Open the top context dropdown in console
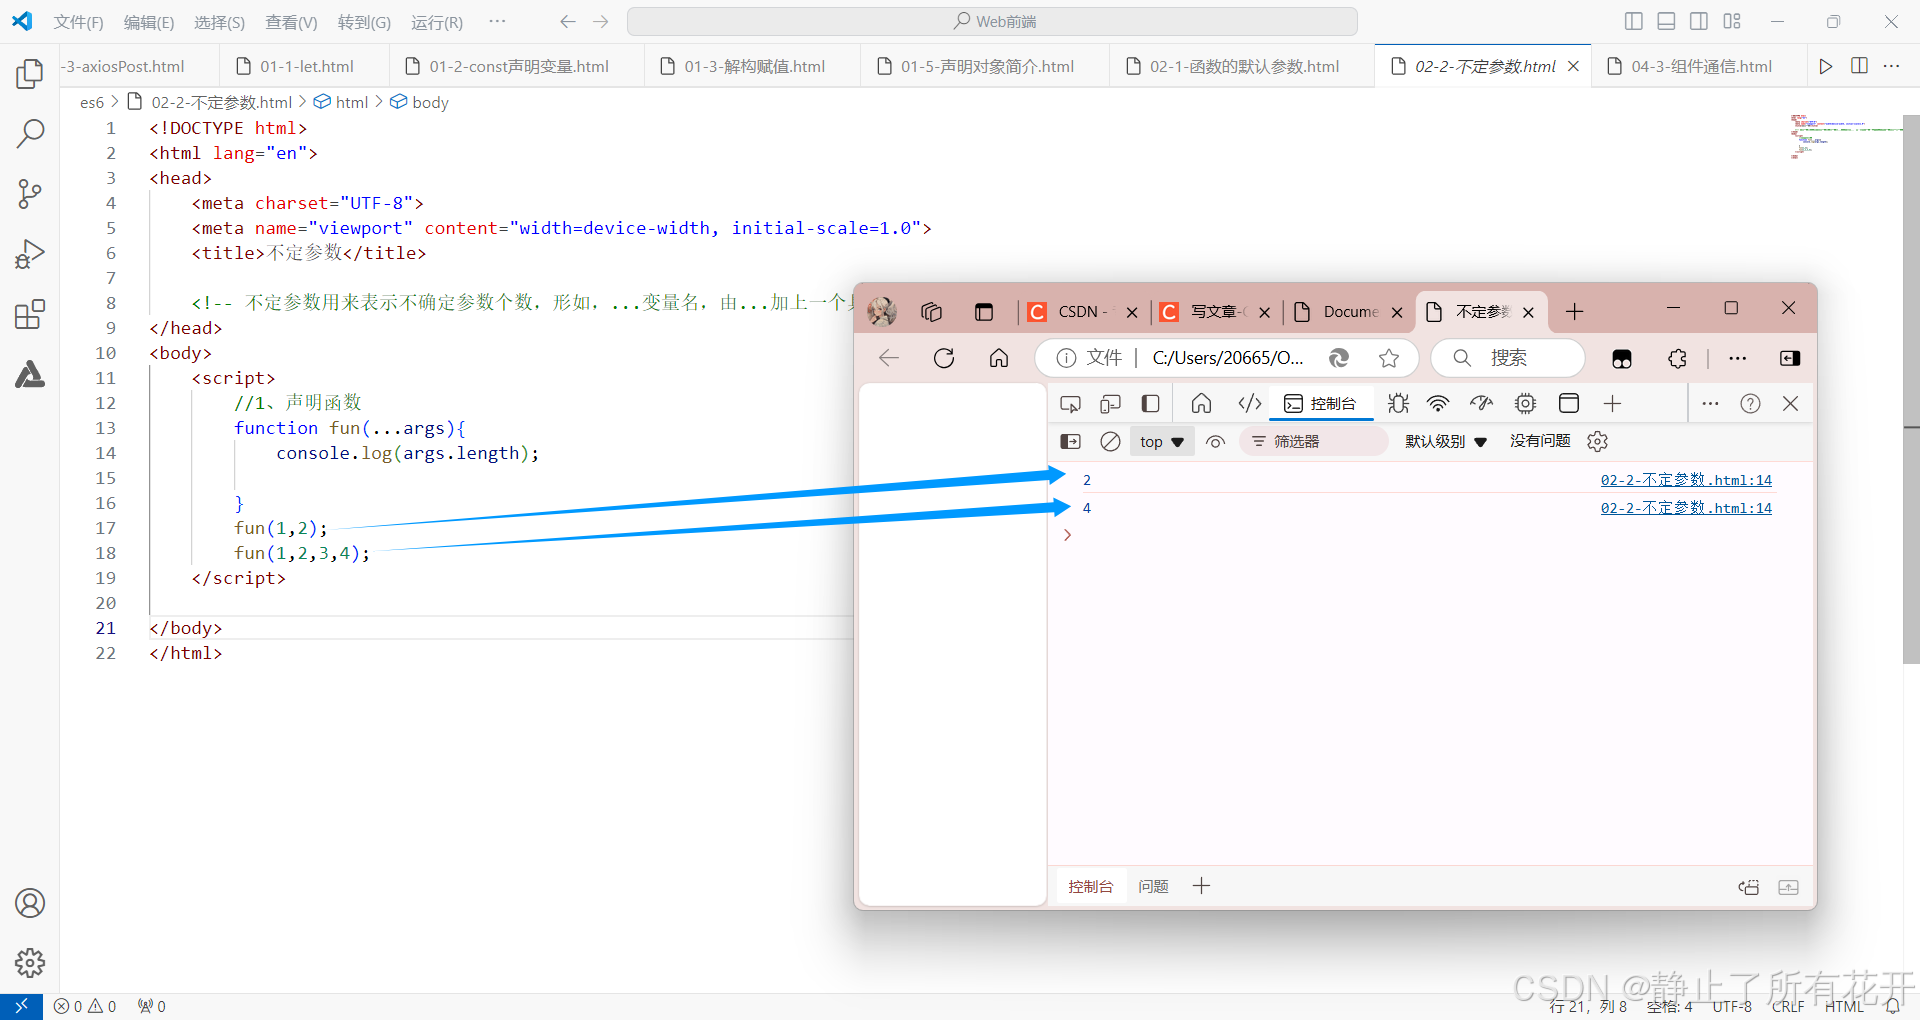The height and width of the screenshot is (1020, 1920). click(x=1162, y=441)
